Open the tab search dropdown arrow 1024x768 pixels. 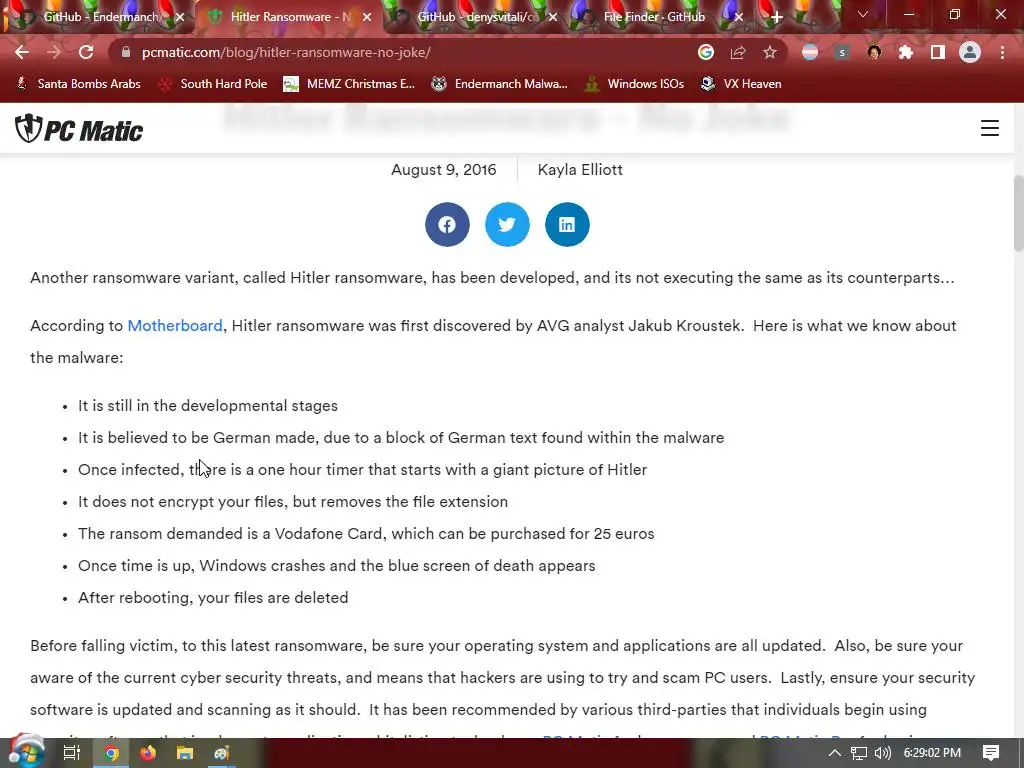click(x=863, y=14)
